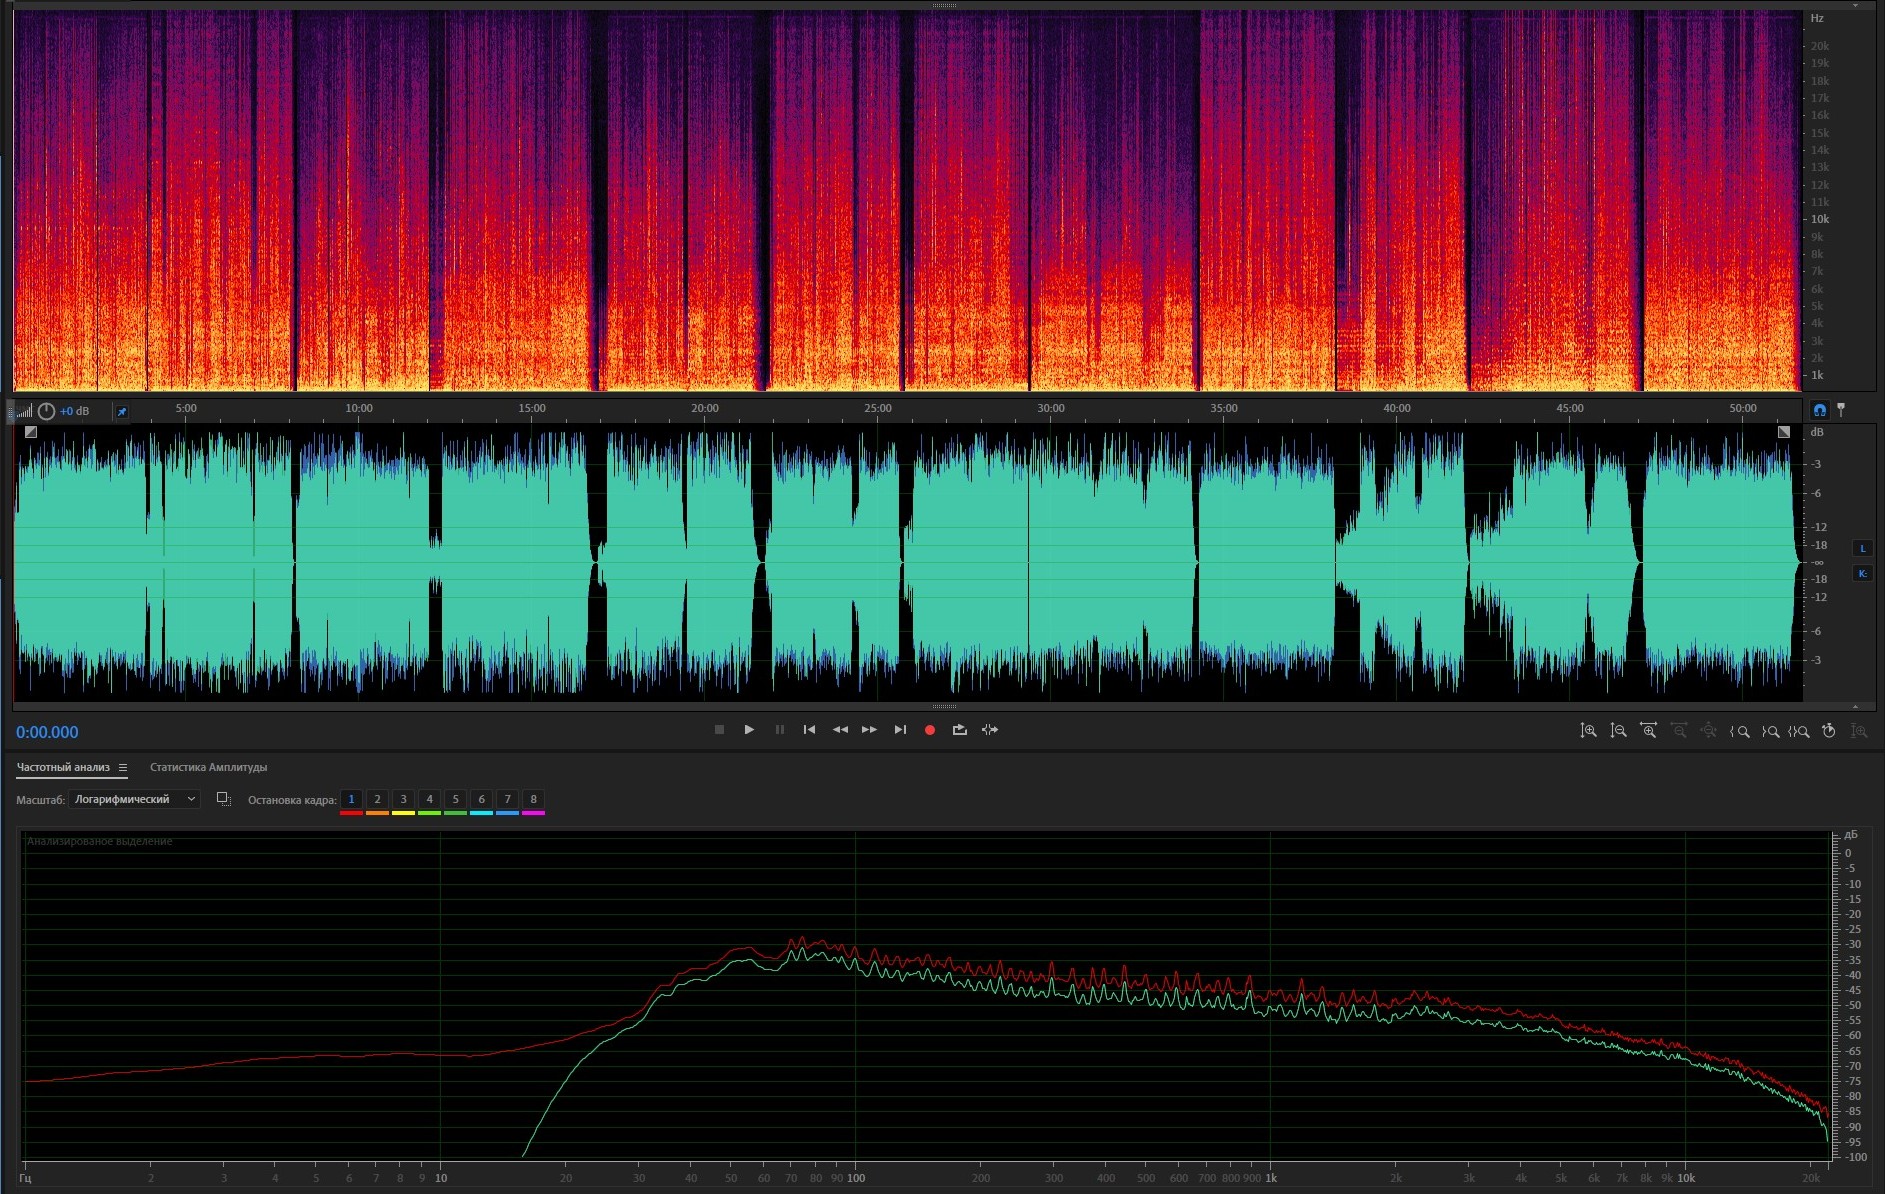The height and width of the screenshot is (1194, 1885).
Task: Open the Масштаб Логарифмический dropdown
Action: 135,799
